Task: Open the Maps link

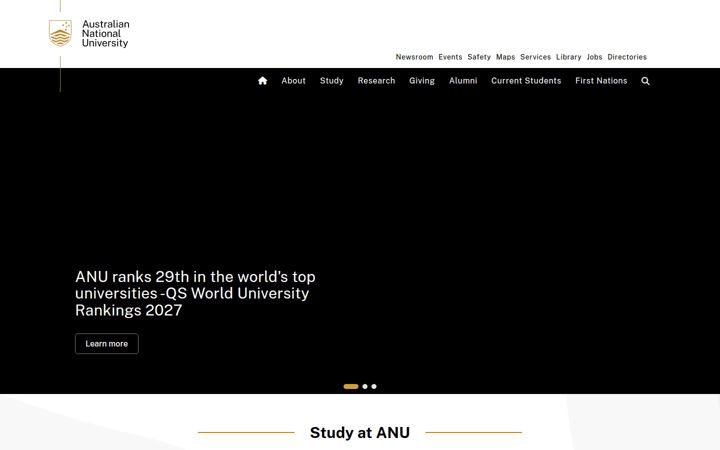Action: (x=505, y=57)
